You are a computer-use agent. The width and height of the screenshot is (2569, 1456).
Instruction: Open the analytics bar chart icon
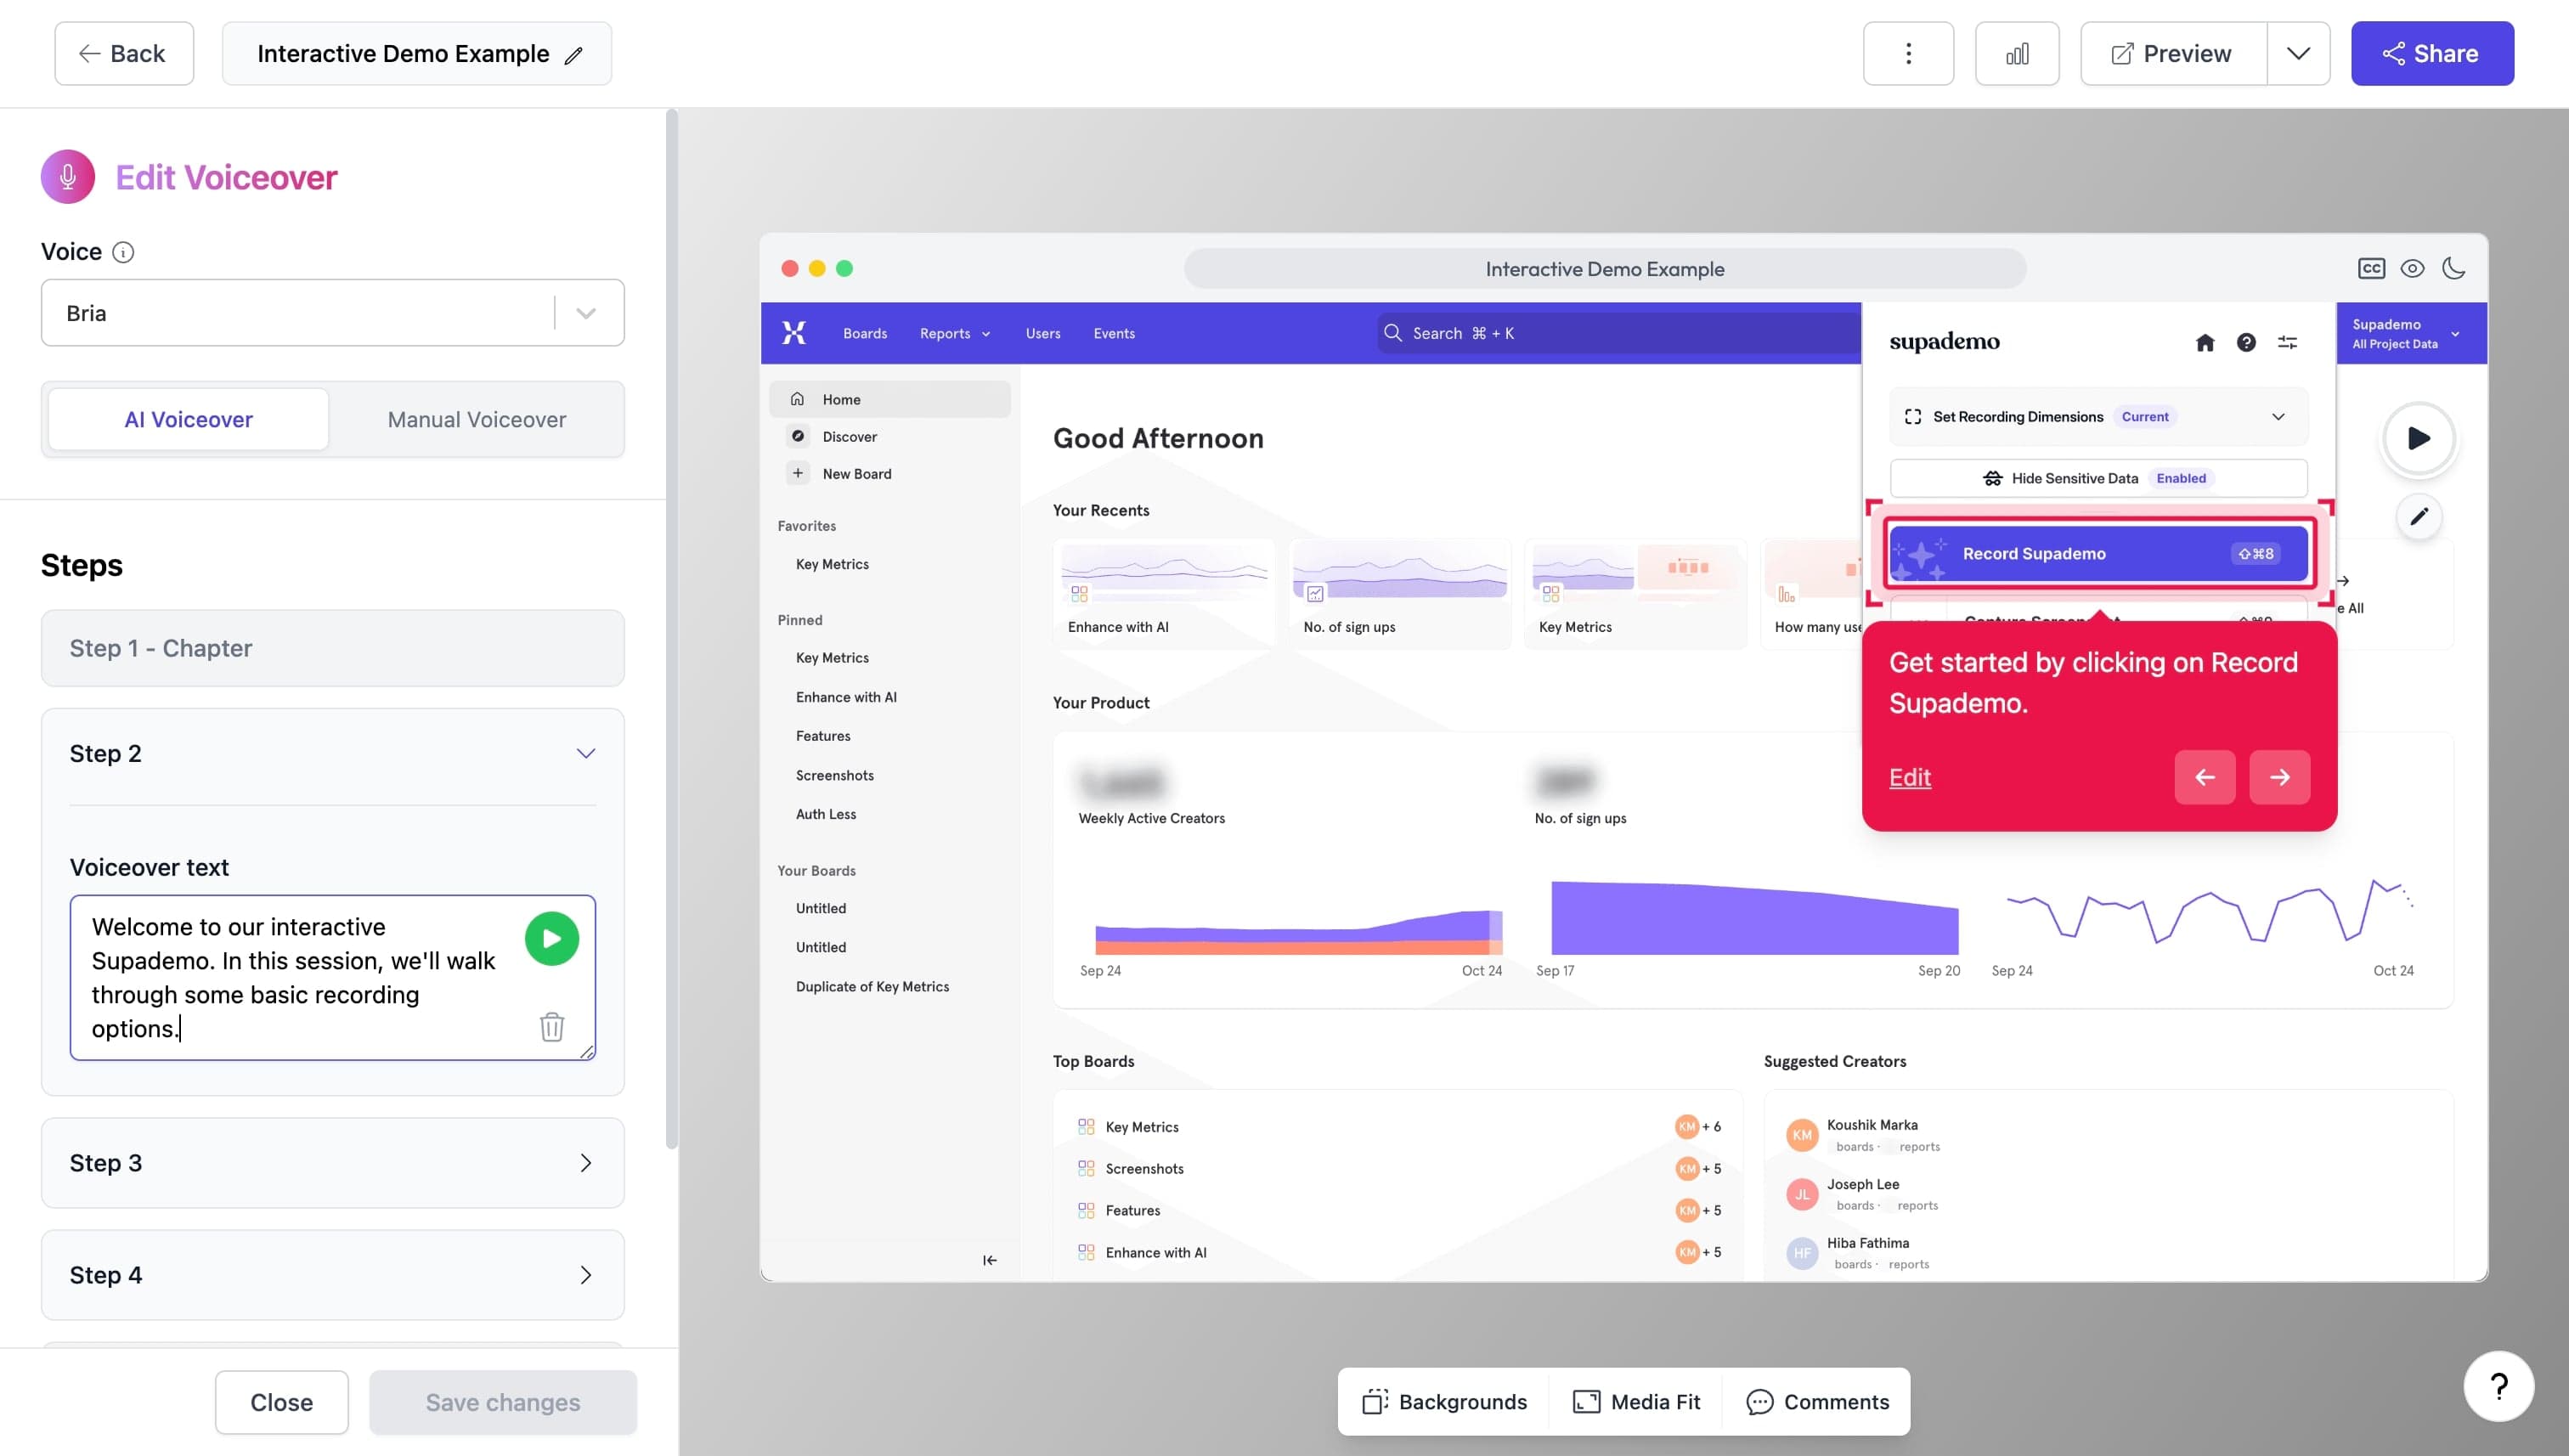[x=2017, y=53]
